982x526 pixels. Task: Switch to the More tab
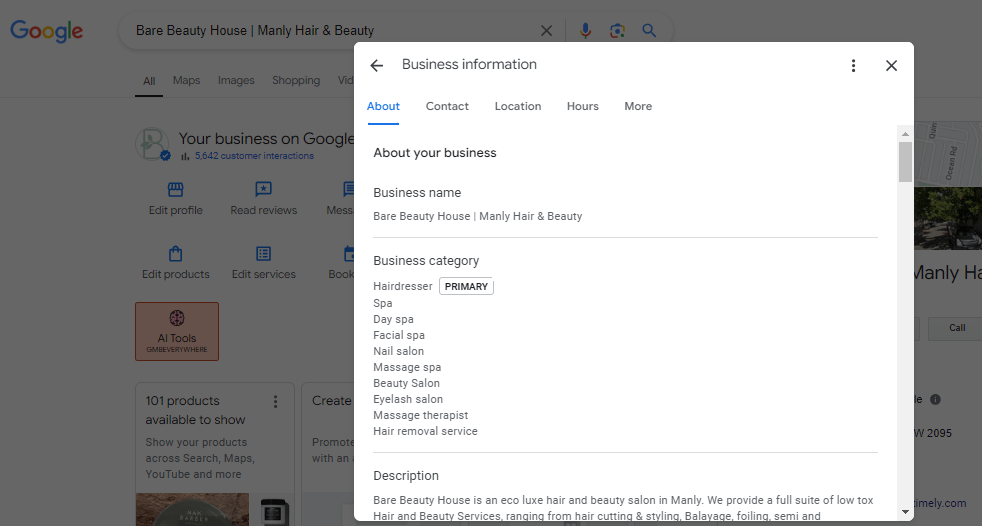638,106
